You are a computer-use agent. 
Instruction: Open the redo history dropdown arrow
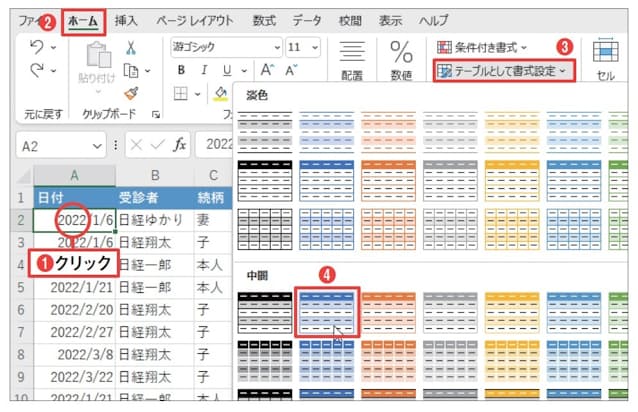tap(53, 71)
